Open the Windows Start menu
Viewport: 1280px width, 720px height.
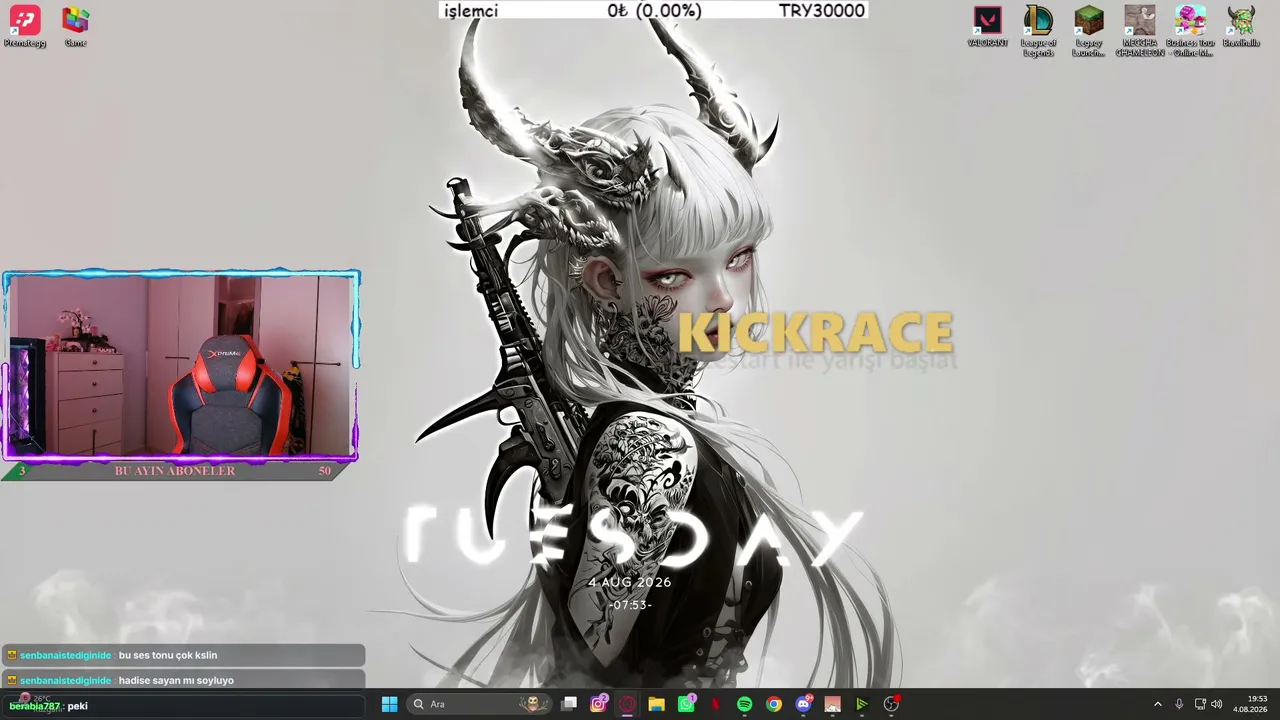[x=390, y=704]
